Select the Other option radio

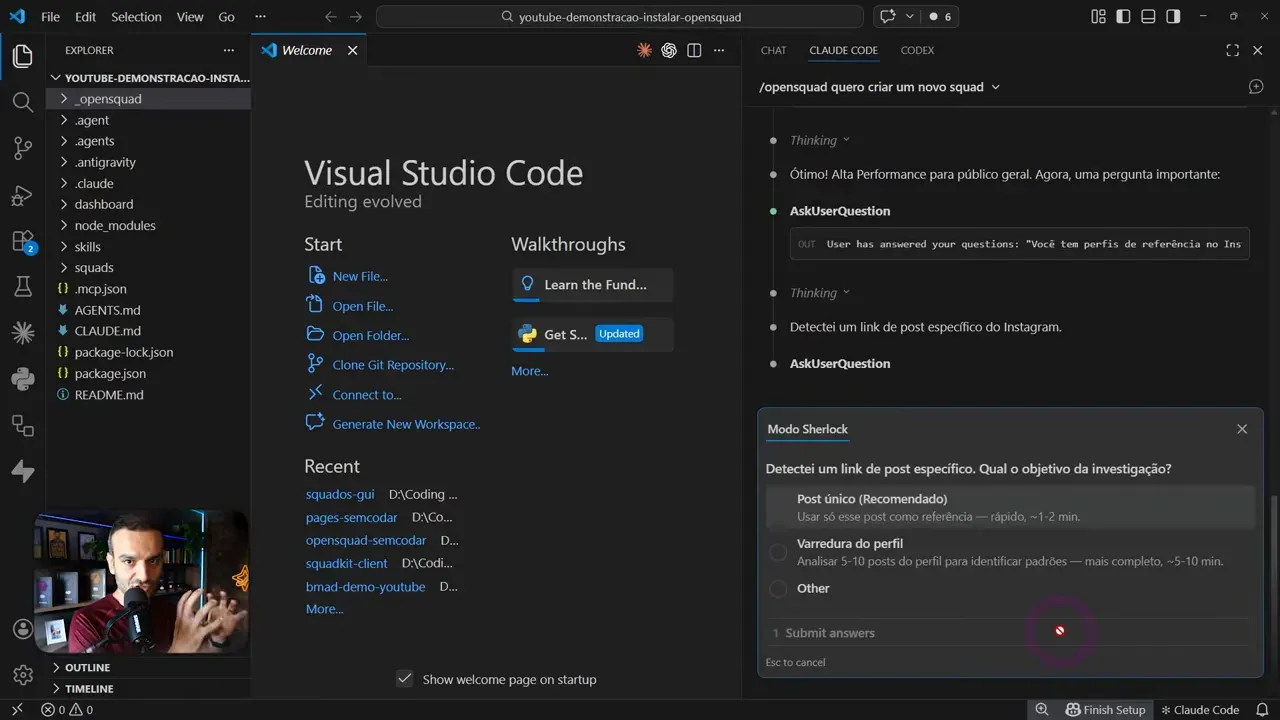pyautogui.click(x=778, y=589)
